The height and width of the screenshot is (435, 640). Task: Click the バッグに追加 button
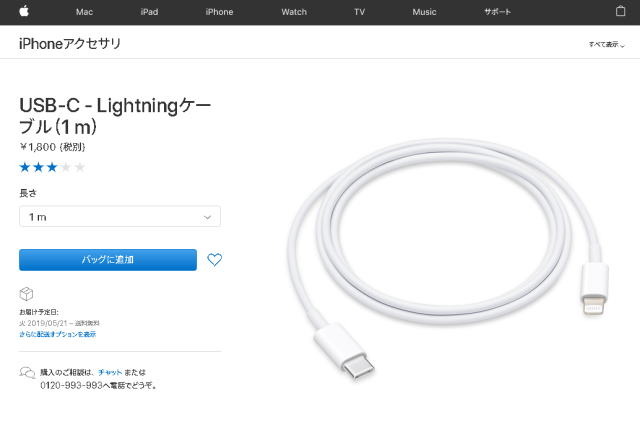[x=108, y=260]
